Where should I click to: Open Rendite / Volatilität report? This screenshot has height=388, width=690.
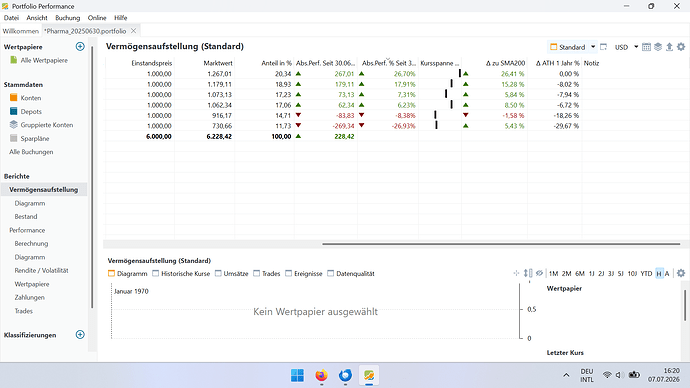point(41,270)
